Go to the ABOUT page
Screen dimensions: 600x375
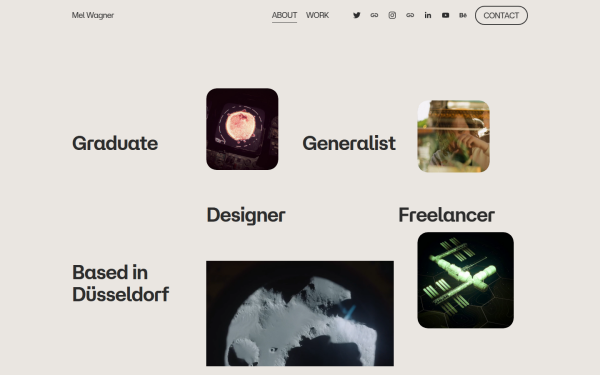coord(284,15)
